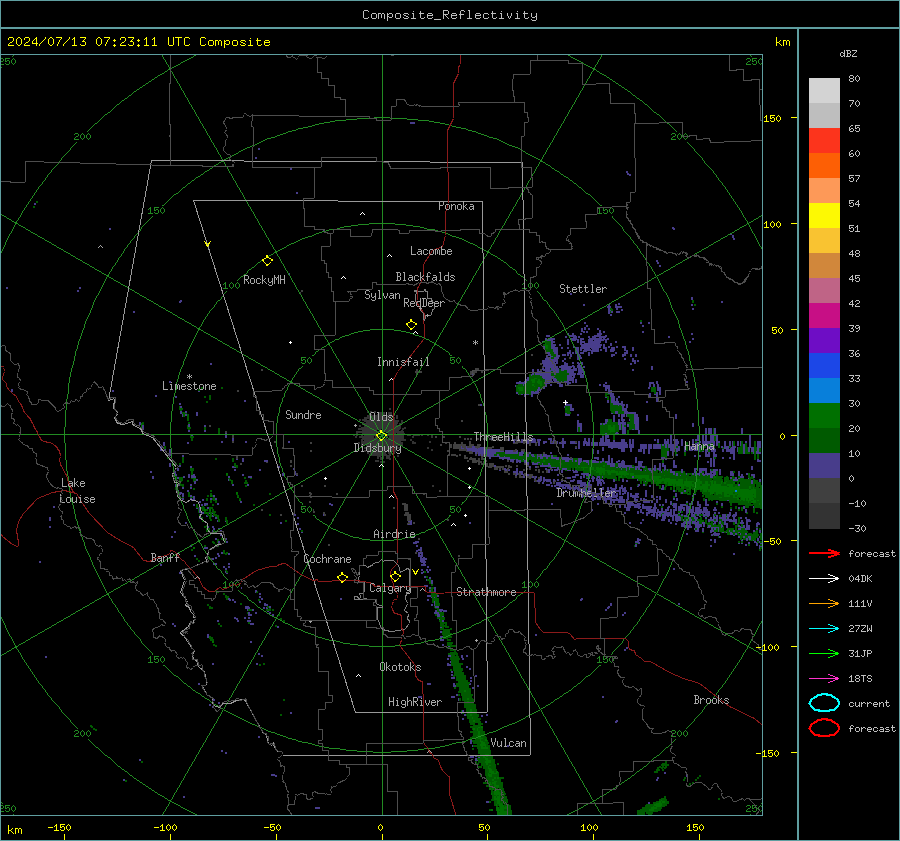This screenshot has height=841, width=900.
Task: Click the Didsbury town label
Action: point(377,448)
